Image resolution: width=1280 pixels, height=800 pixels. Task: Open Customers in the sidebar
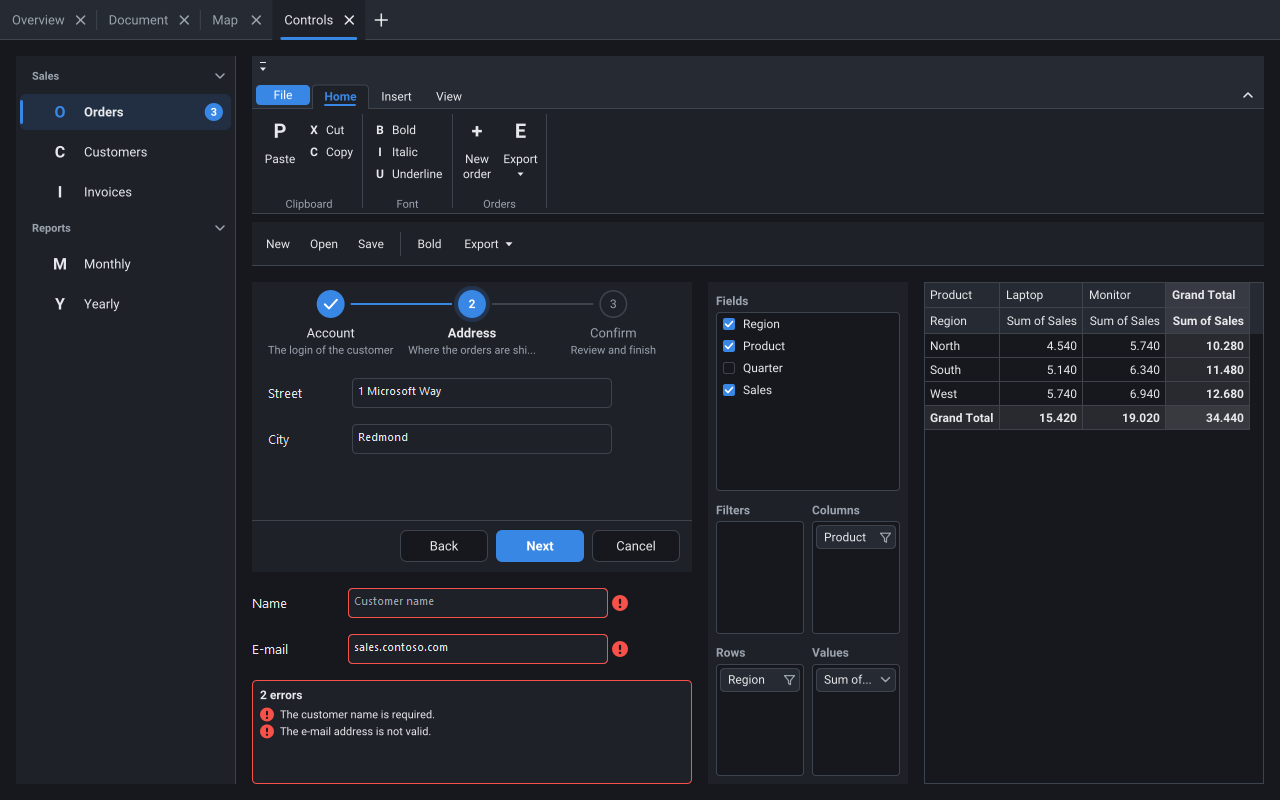click(x=126, y=152)
